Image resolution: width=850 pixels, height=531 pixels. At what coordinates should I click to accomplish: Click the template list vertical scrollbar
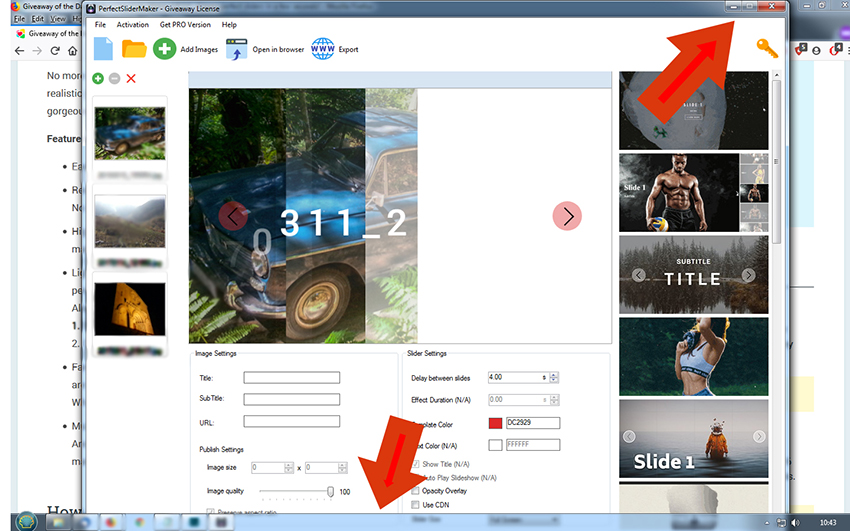(x=776, y=161)
